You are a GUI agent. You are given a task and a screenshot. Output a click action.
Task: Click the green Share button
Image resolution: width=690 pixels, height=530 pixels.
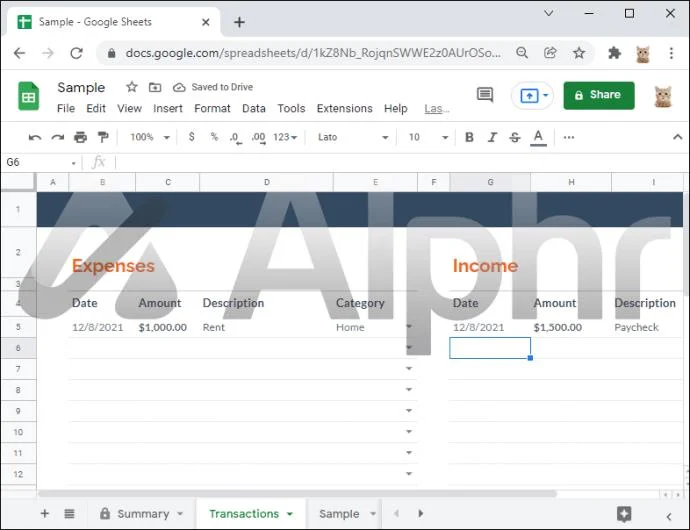pos(598,95)
